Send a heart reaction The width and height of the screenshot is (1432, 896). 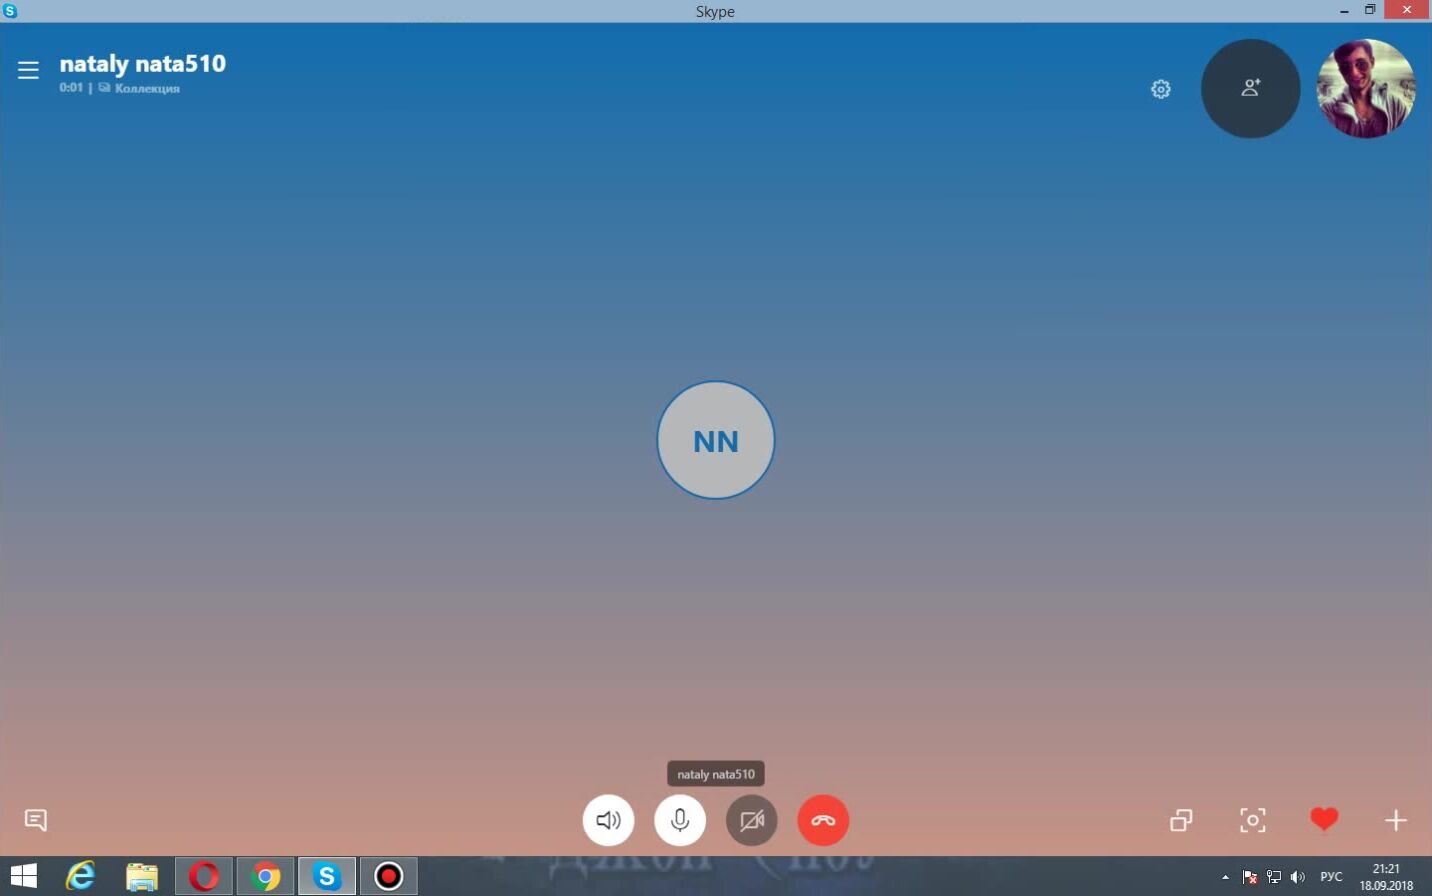click(1324, 820)
